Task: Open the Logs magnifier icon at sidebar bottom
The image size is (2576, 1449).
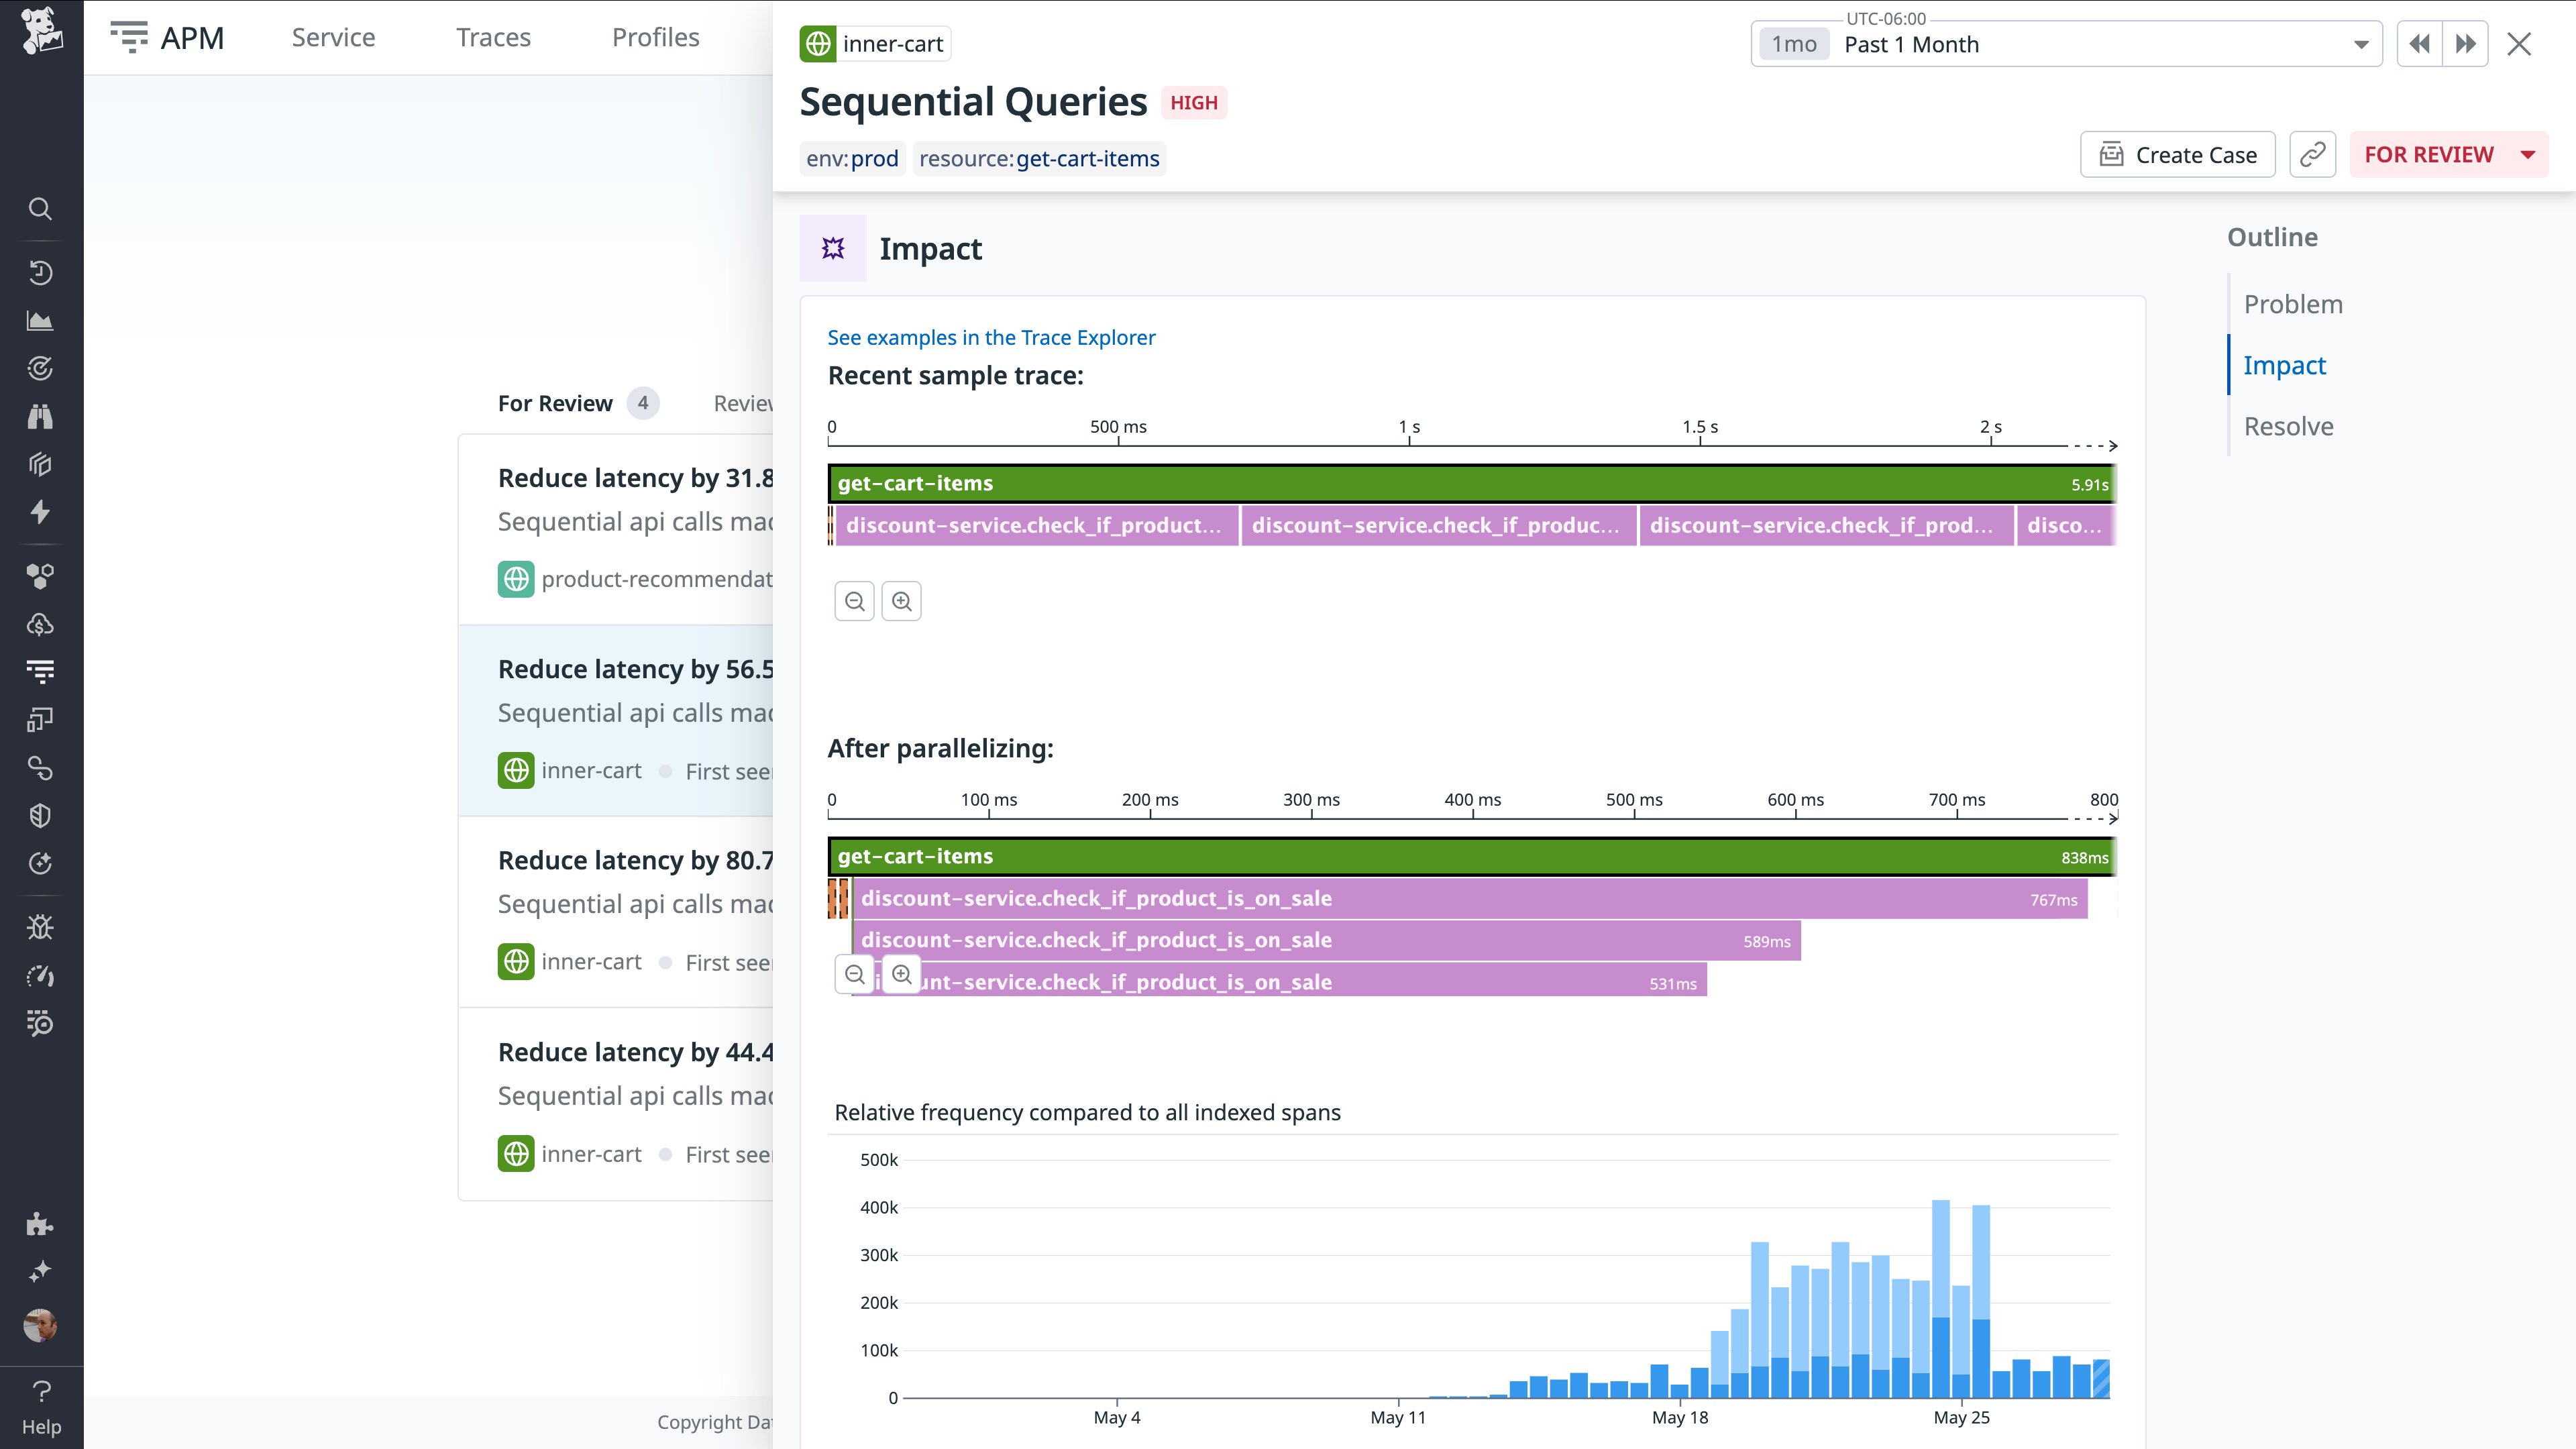Action: pyautogui.click(x=40, y=1023)
